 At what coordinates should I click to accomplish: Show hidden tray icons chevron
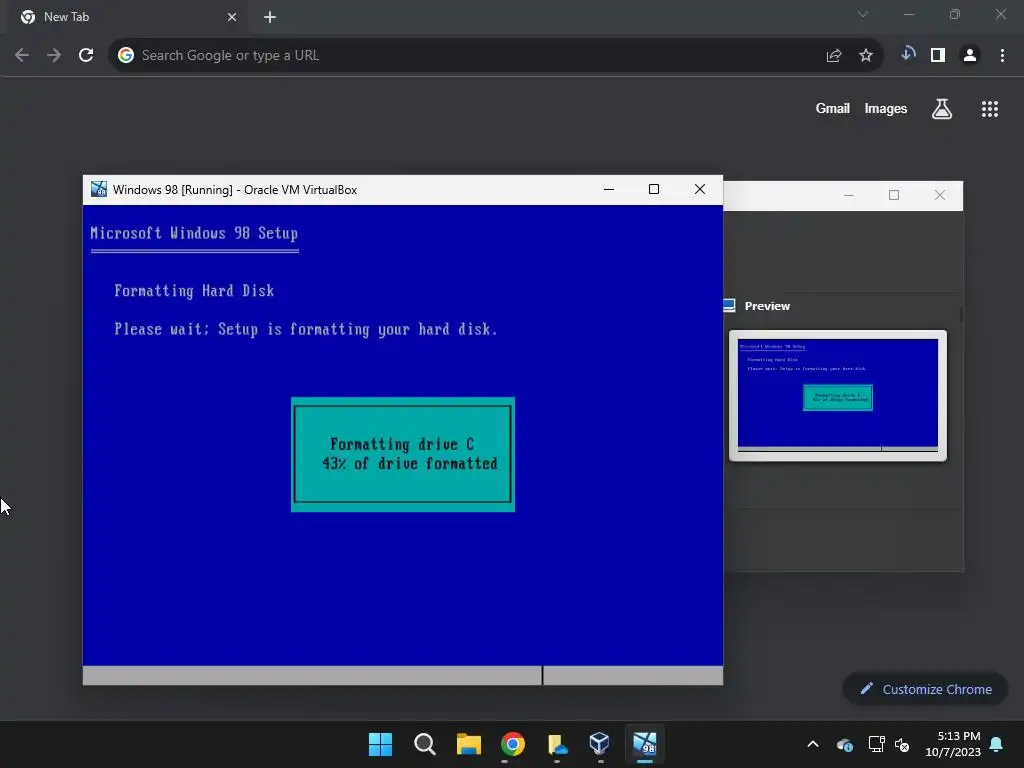(812, 744)
